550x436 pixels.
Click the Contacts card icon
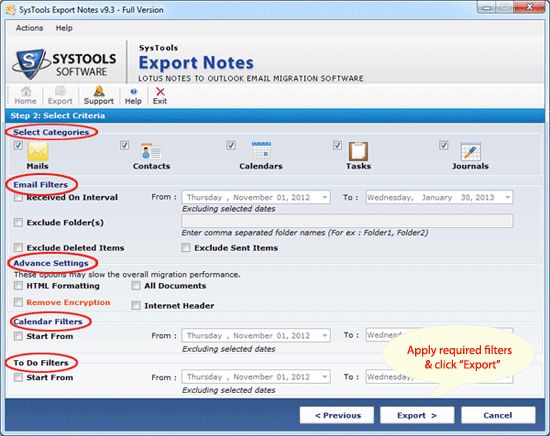pos(151,152)
